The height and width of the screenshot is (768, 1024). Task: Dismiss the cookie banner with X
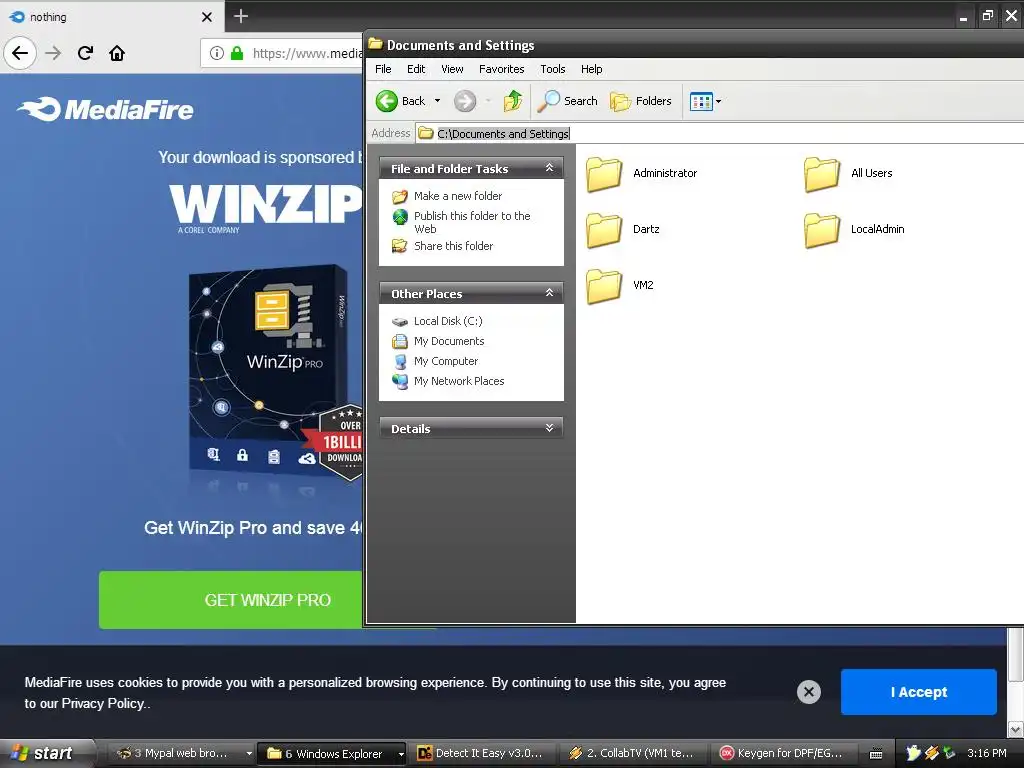[808, 692]
